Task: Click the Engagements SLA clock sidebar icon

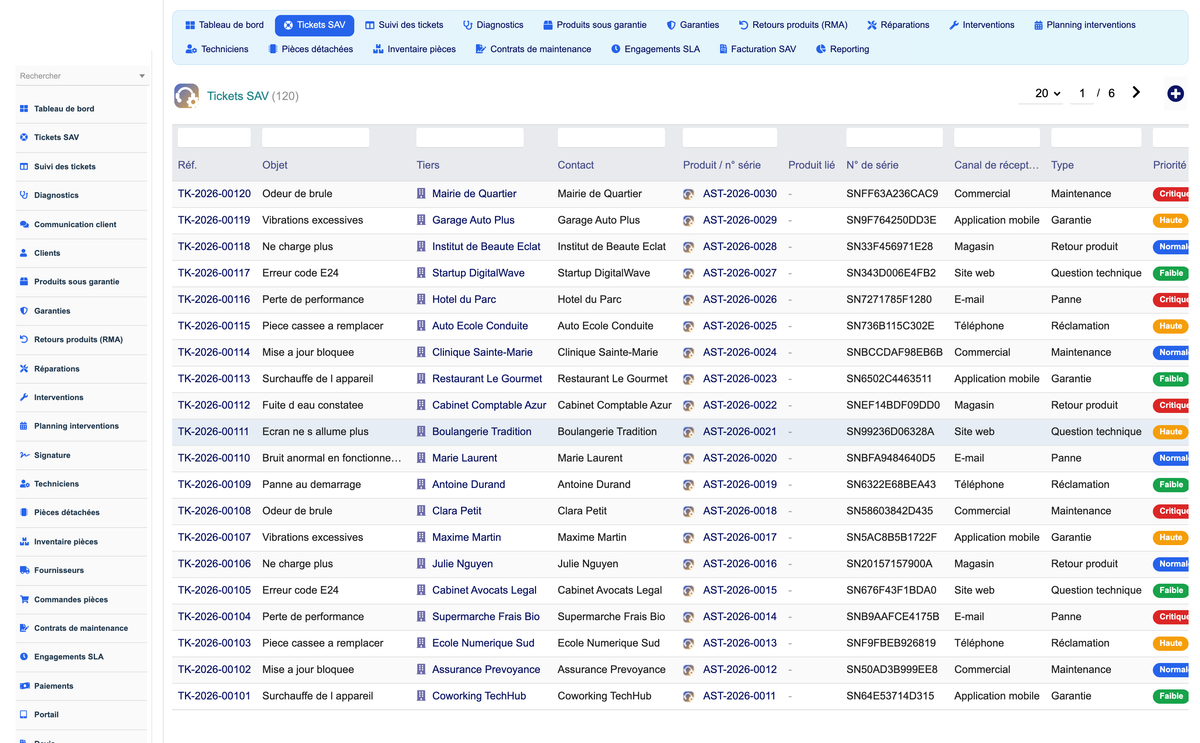Action: point(24,657)
